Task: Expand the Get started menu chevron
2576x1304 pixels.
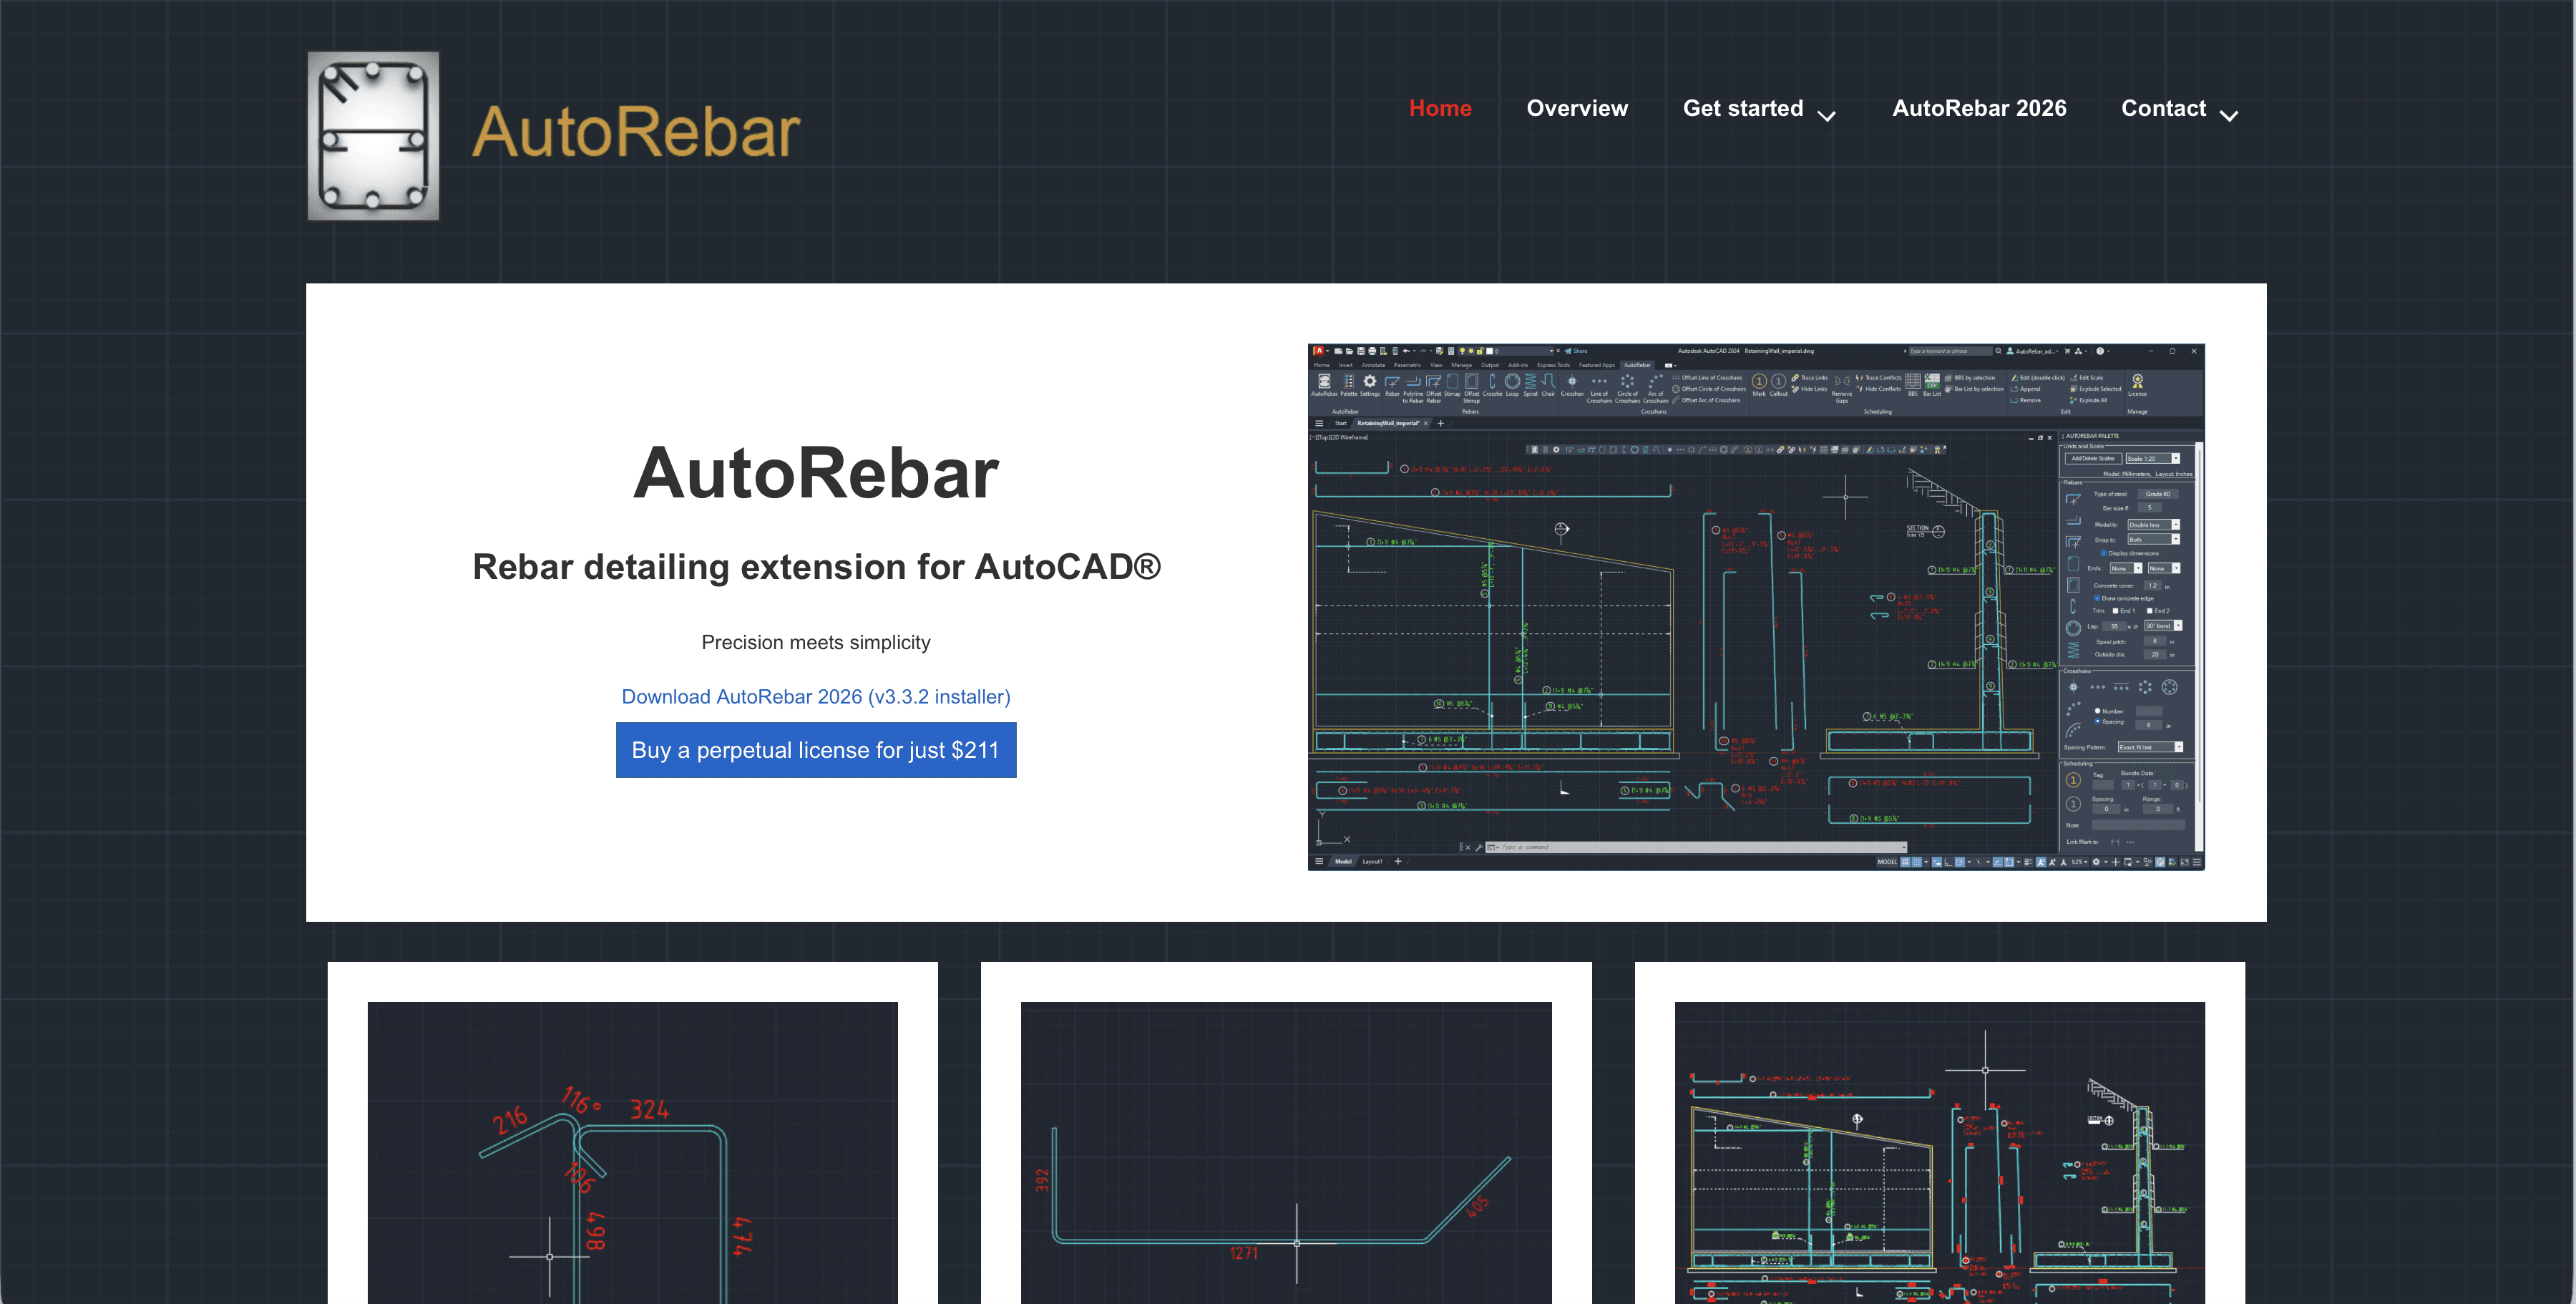Action: coord(1826,116)
